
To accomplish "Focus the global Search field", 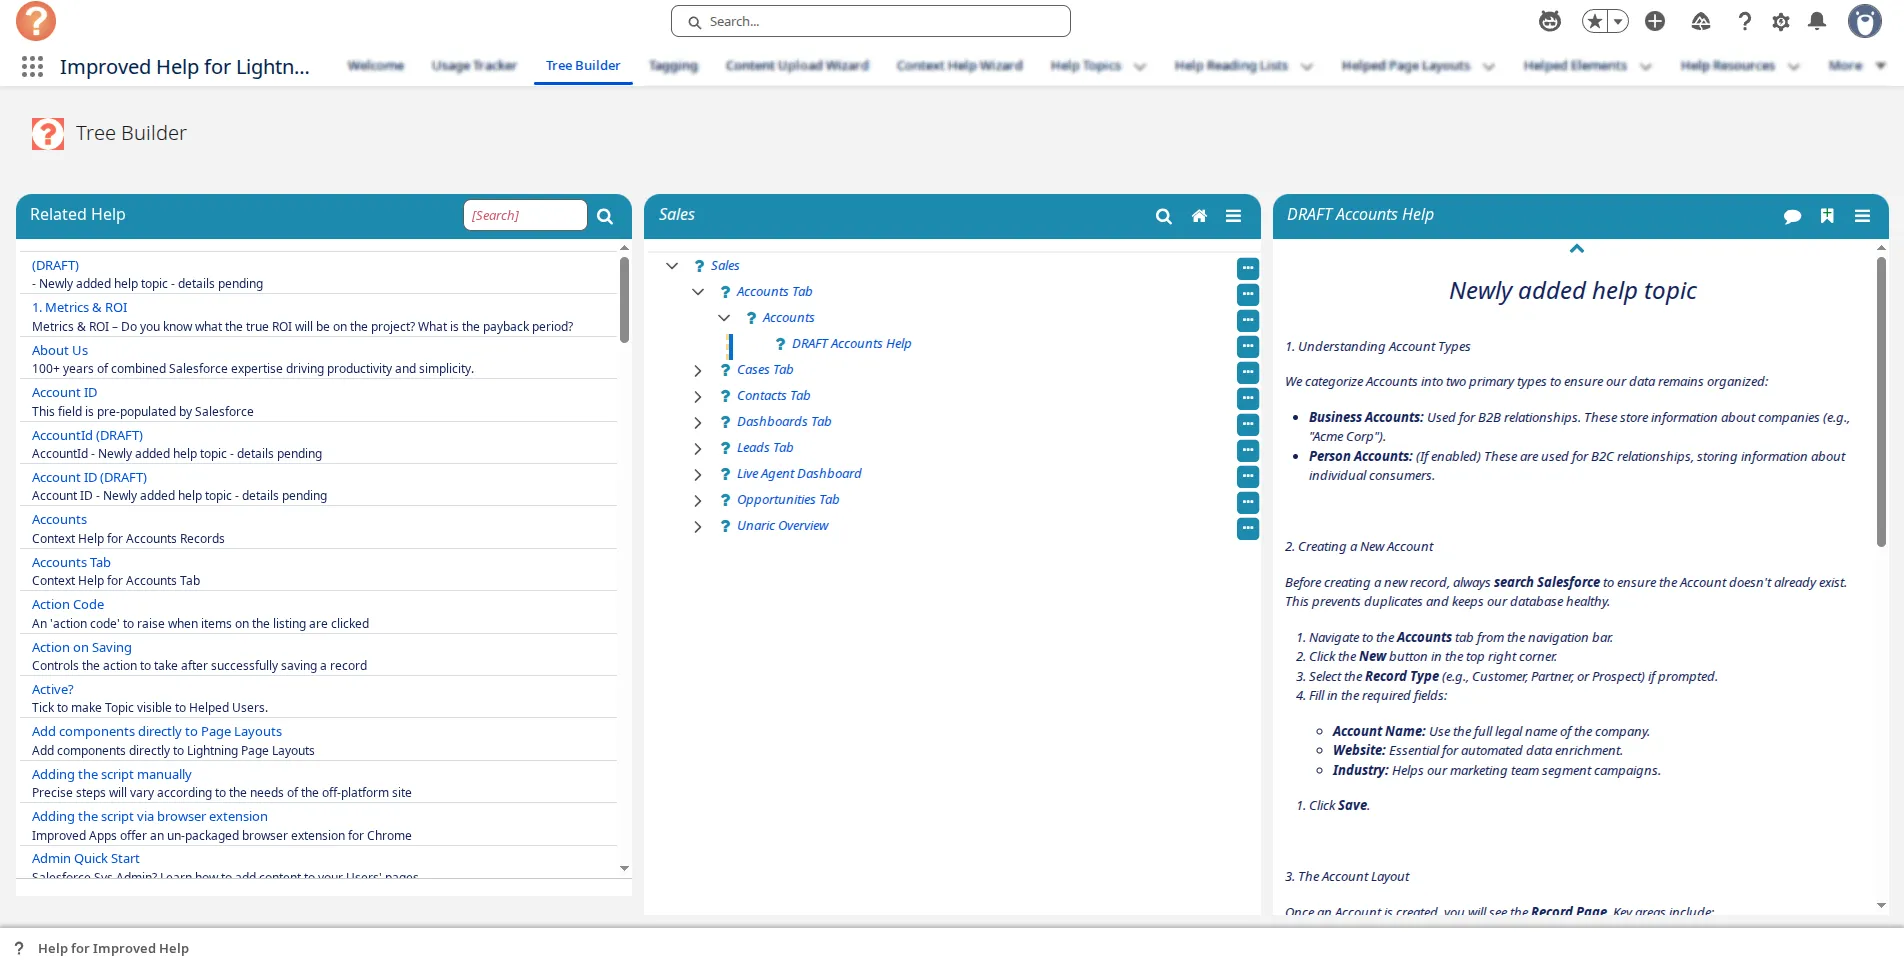I will [871, 21].
